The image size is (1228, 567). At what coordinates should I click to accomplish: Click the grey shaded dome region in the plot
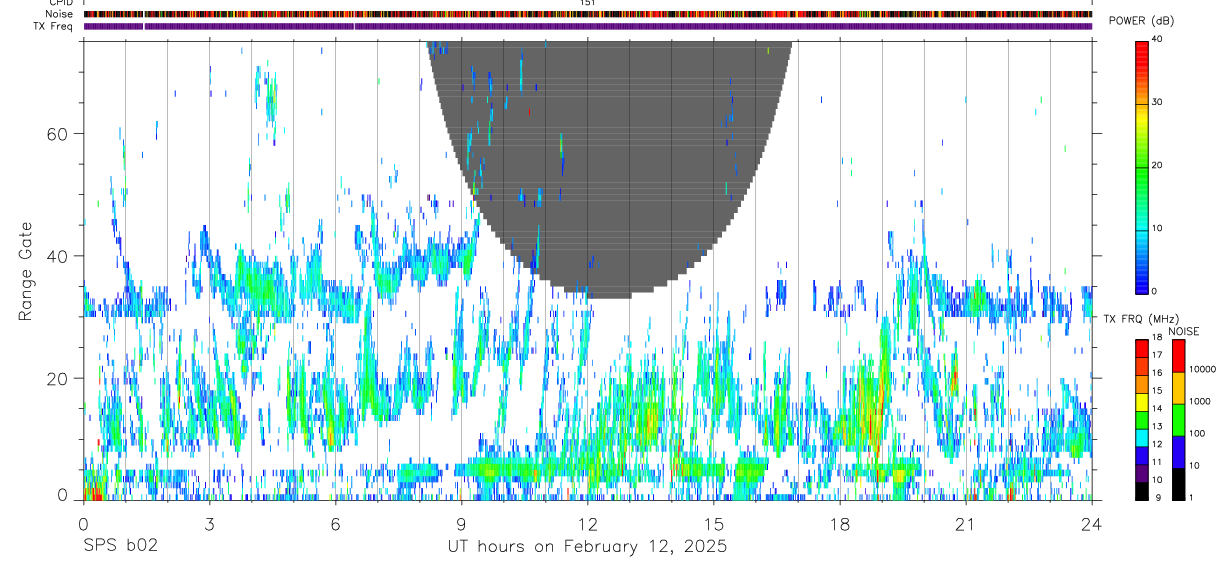(610, 170)
